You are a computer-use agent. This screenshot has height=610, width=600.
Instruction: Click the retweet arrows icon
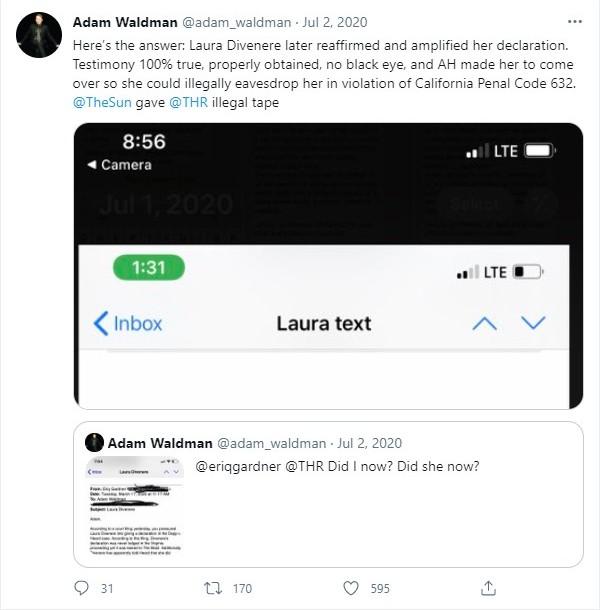[213, 588]
